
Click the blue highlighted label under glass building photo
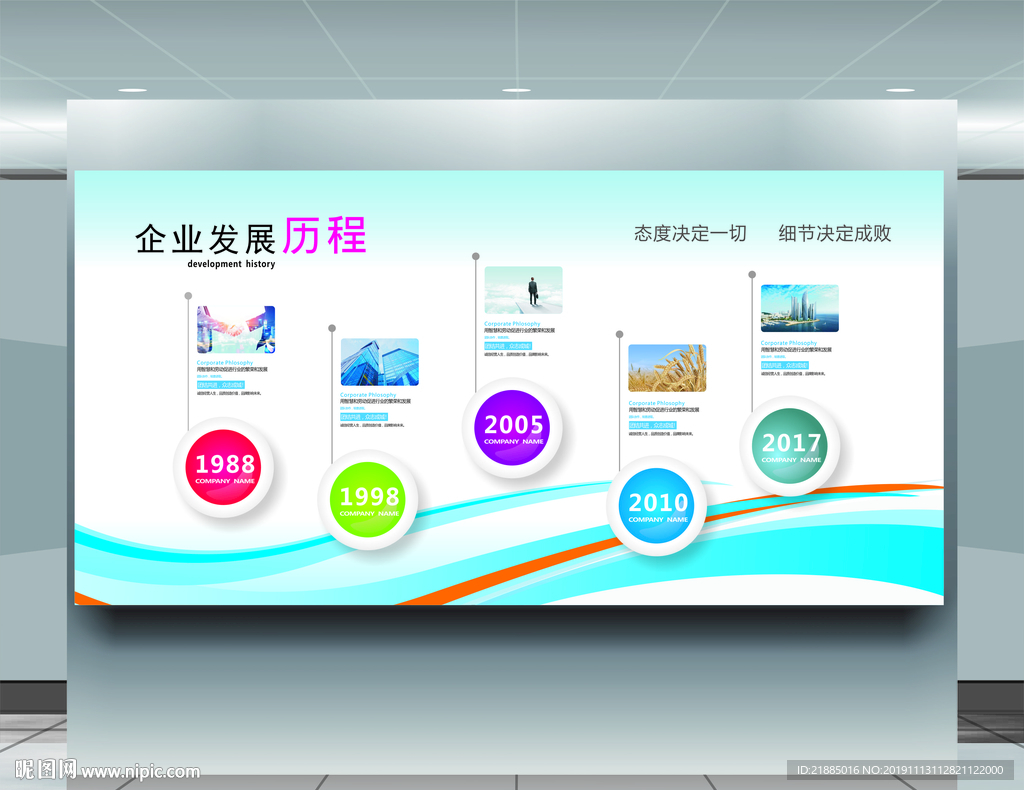click(x=364, y=417)
